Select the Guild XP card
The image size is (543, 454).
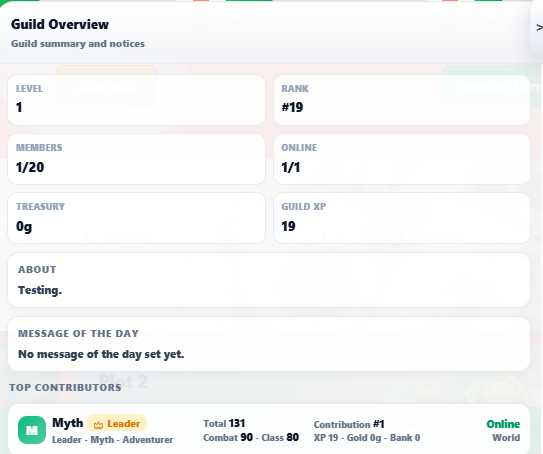[x=402, y=218]
